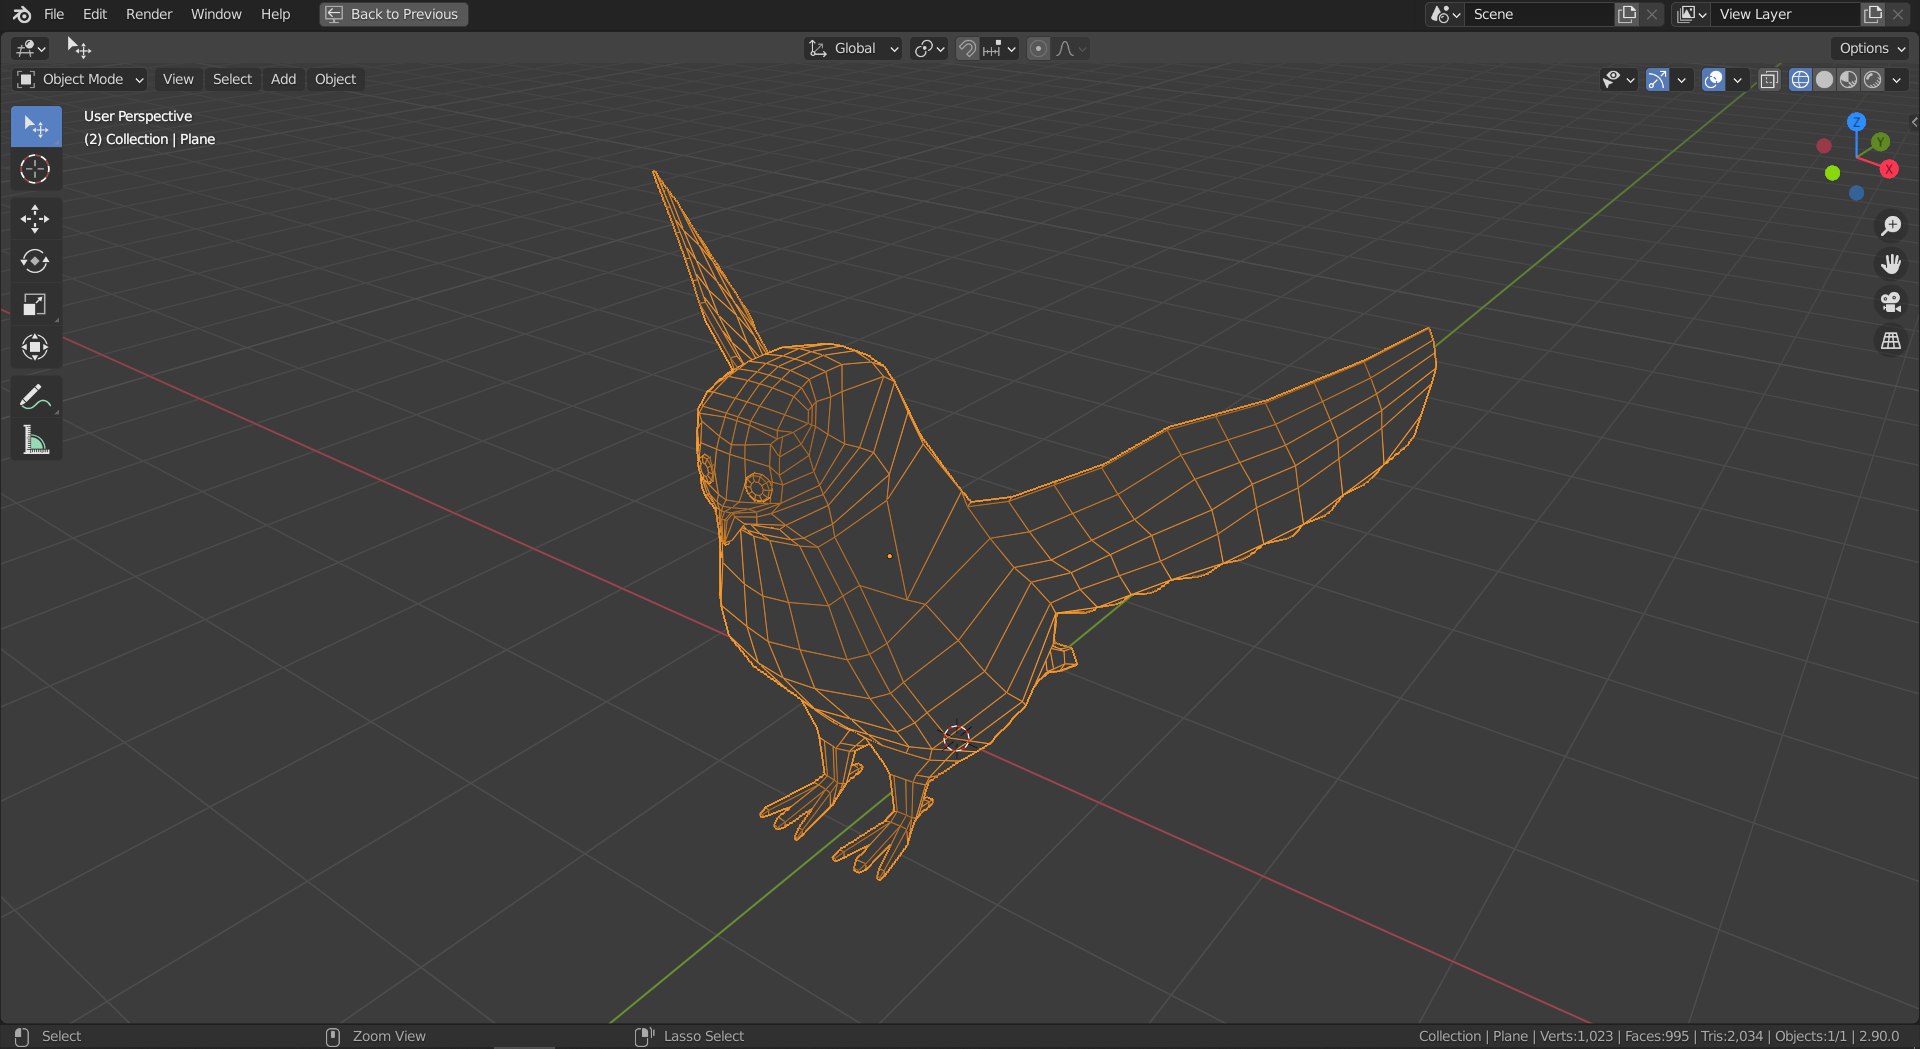Select the Annotate tool

point(36,397)
